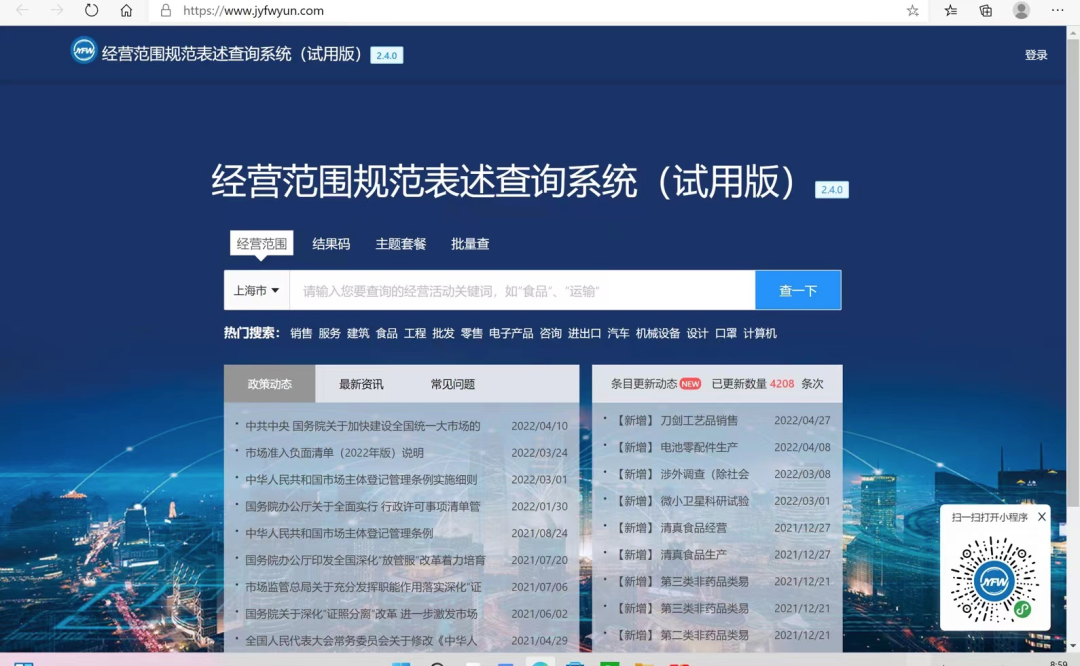1080x666 pixels.
Task: Expand the 上海市 city dropdown
Action: coord(256,291)
